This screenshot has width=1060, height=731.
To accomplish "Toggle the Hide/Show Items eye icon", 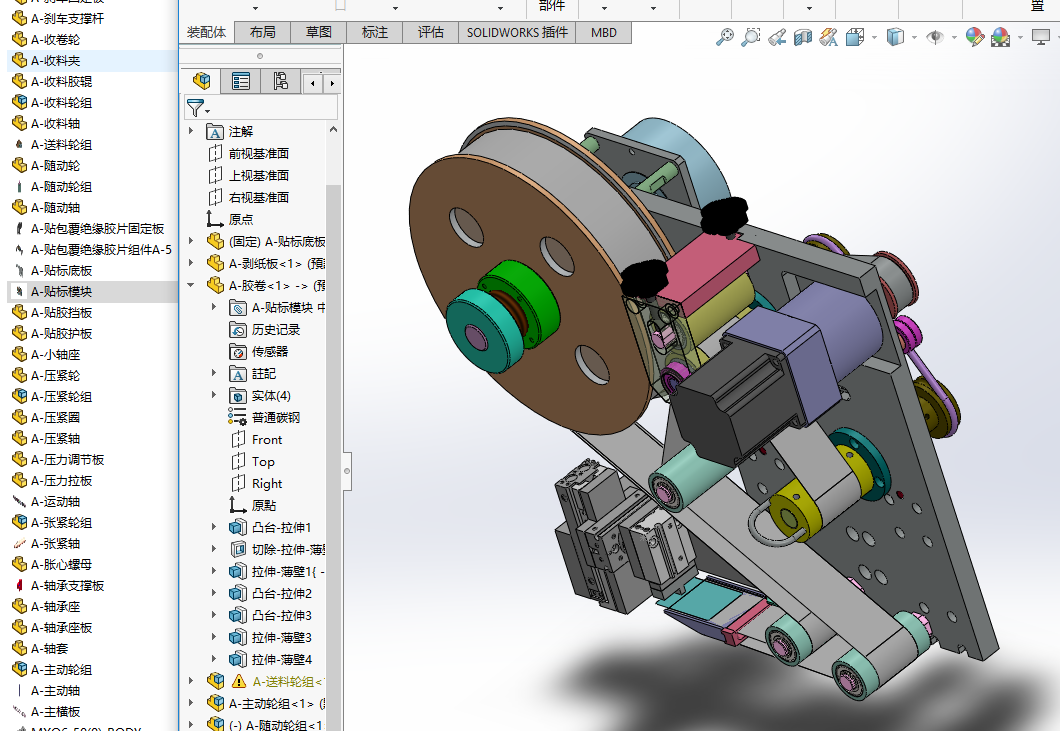I will coord(935,38).
